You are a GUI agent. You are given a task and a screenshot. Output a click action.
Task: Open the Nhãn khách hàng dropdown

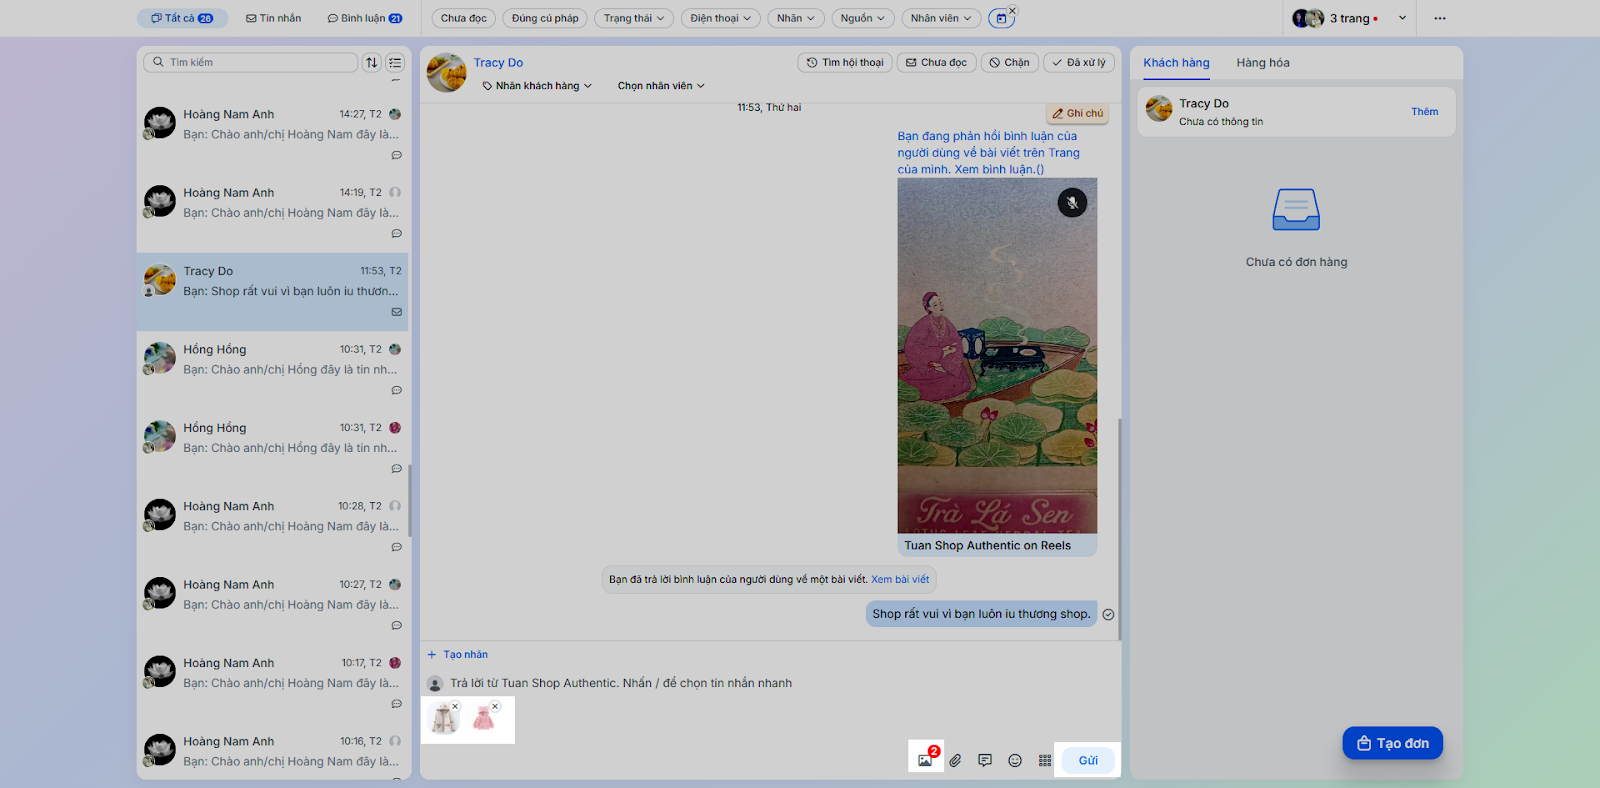pos(537,86)
